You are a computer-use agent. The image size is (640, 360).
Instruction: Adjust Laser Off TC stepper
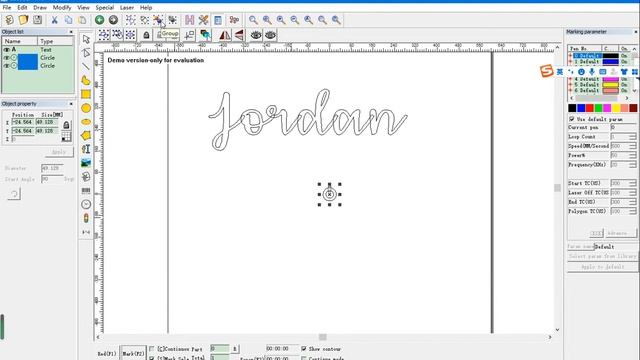coord(632,192)
